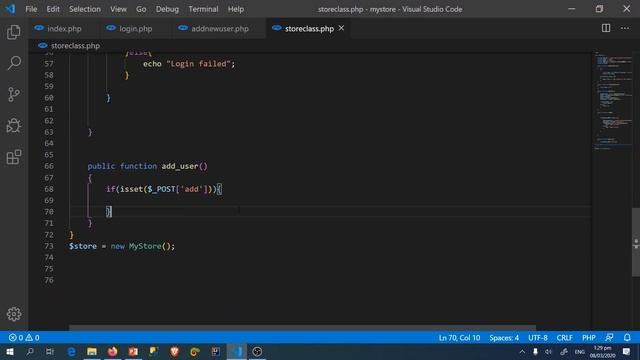Viewport: 640px width, 360px height.
Task: Open the View menu
Action: [118, 9]
